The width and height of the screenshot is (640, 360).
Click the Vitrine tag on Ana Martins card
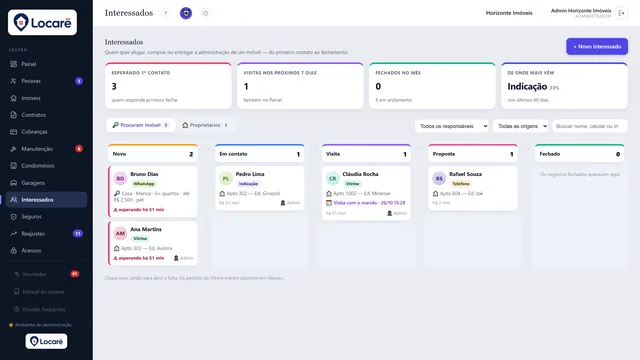tap(140, 238)
